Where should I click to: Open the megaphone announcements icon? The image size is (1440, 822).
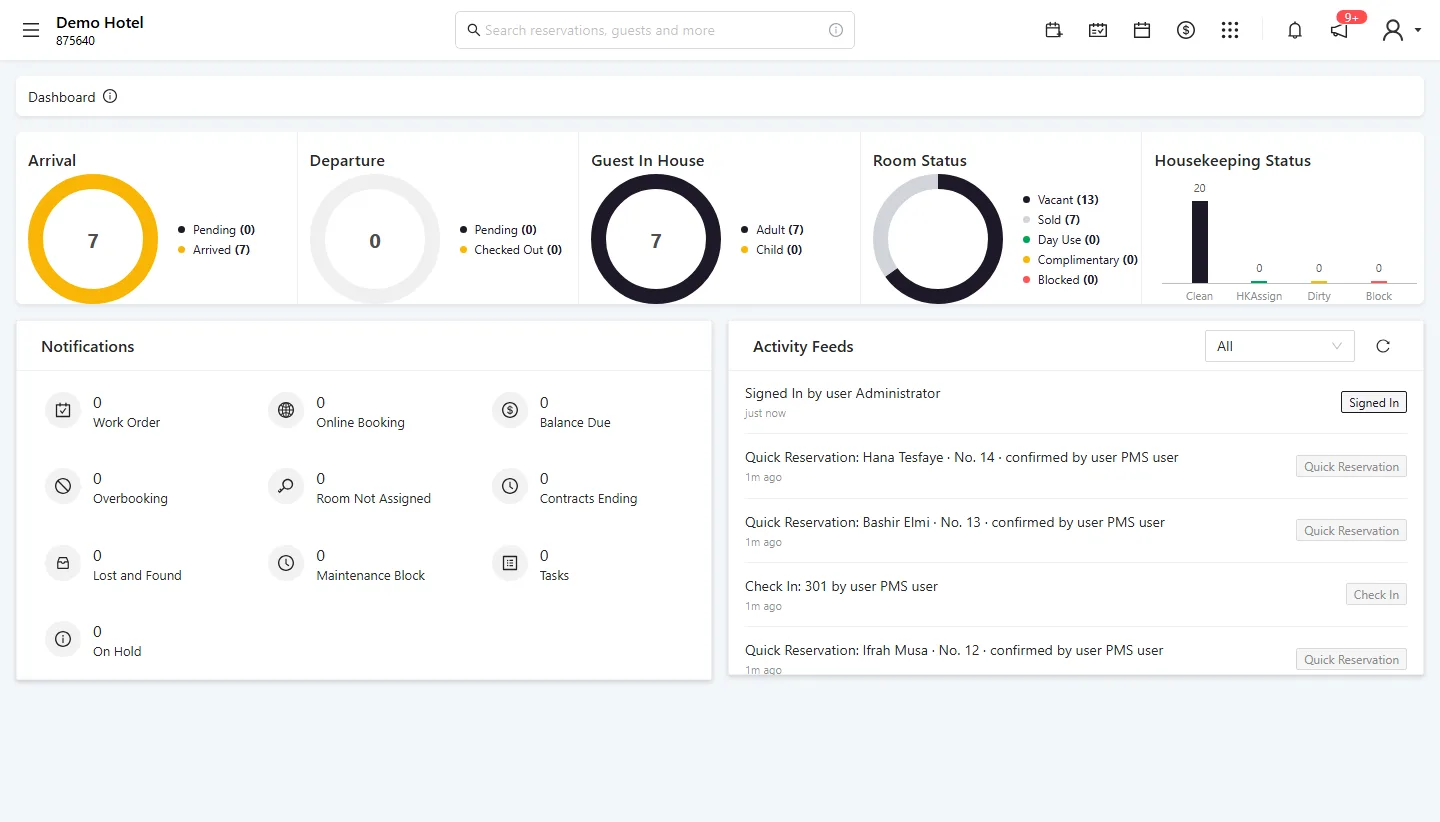pos(1339,30)
